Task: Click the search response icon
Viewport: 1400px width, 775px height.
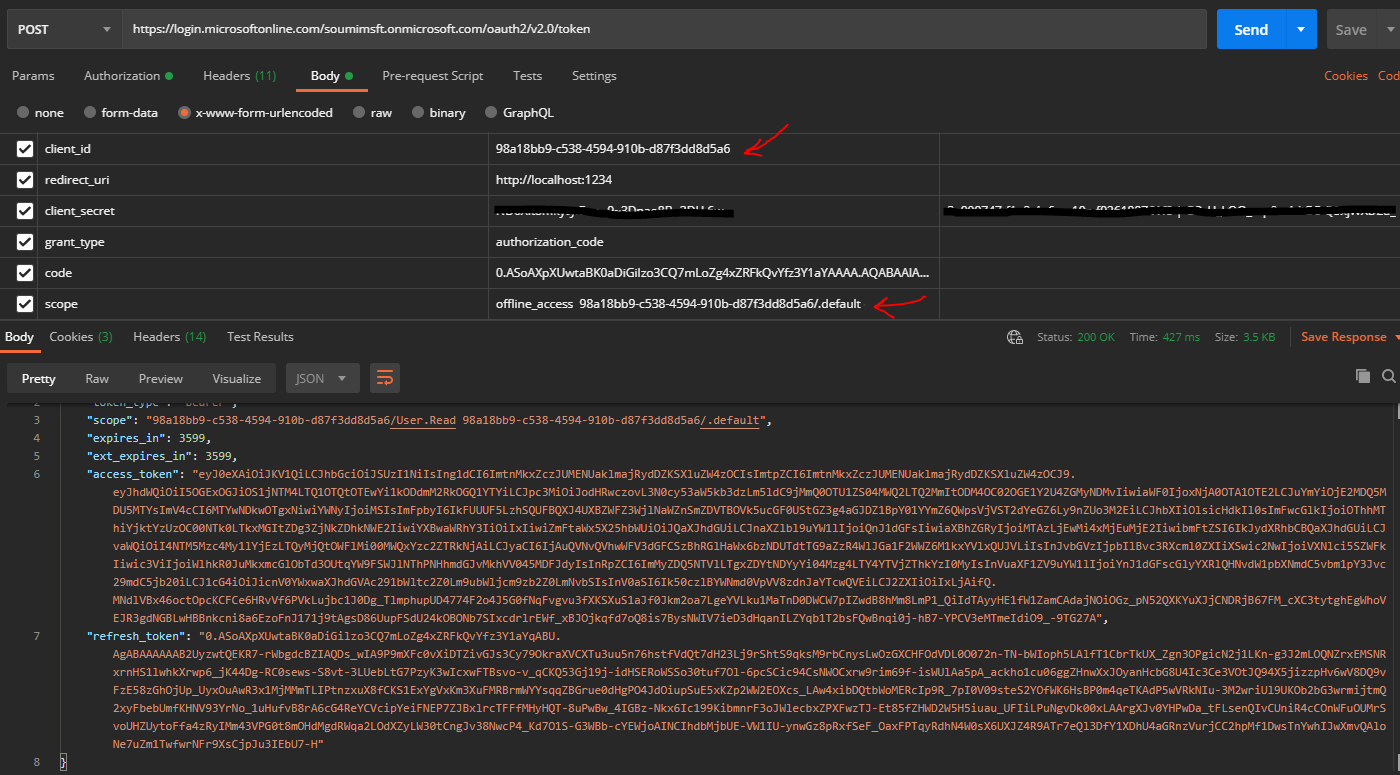Action: coord(1388,376)
